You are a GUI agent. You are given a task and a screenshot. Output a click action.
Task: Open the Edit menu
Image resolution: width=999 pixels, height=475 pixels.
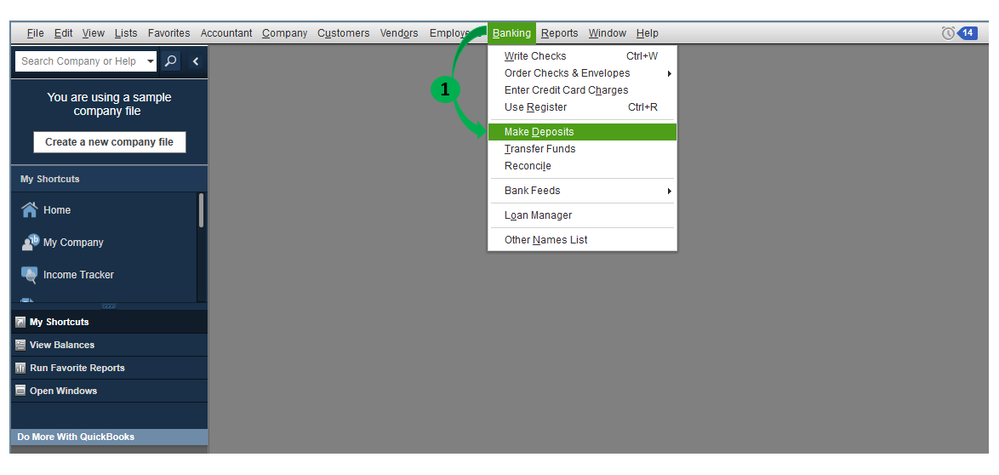point(63,33)
